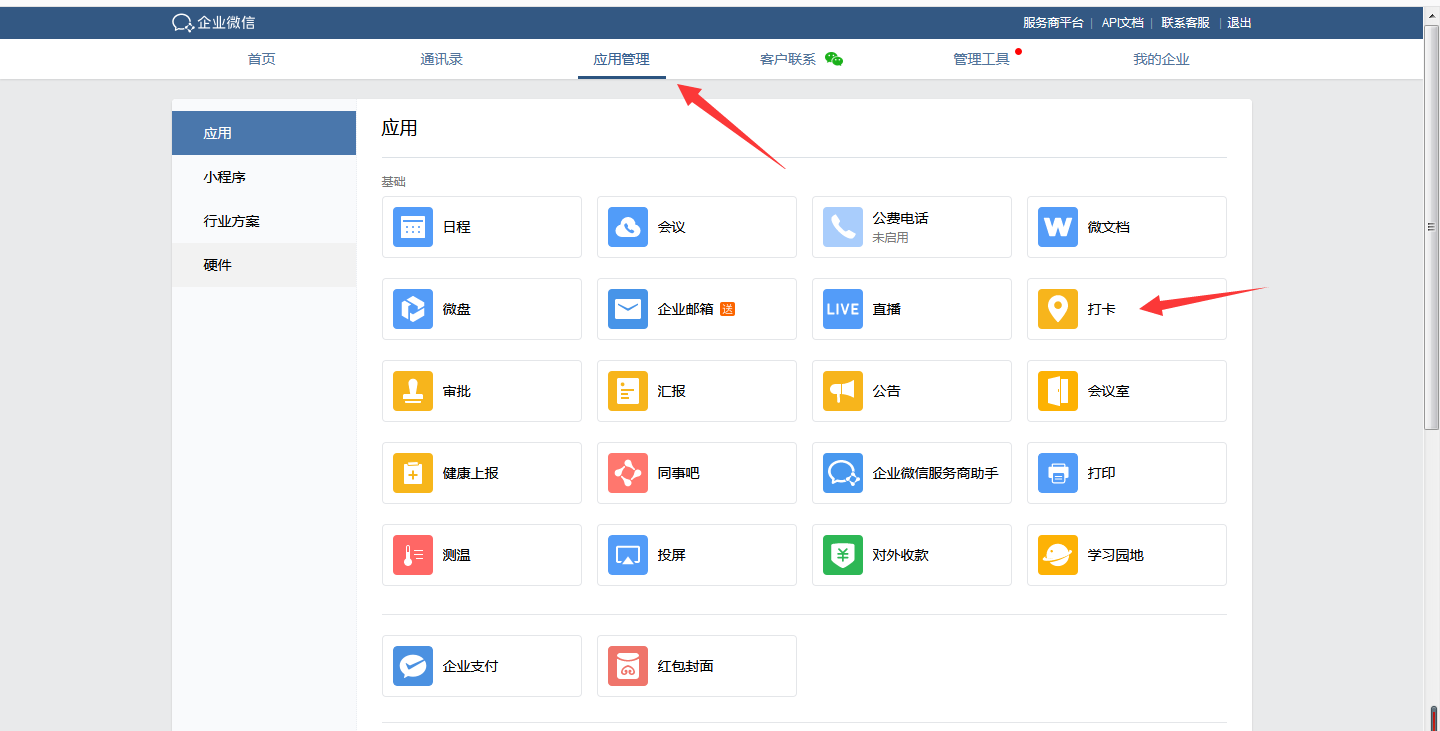
Task: Open the API文档 link
Action: [x=1122, y=22]
